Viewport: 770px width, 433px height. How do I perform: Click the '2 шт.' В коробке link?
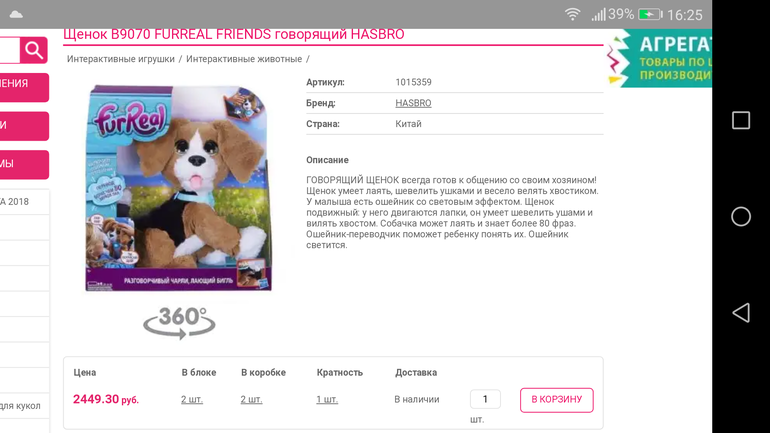click(251, 400)
